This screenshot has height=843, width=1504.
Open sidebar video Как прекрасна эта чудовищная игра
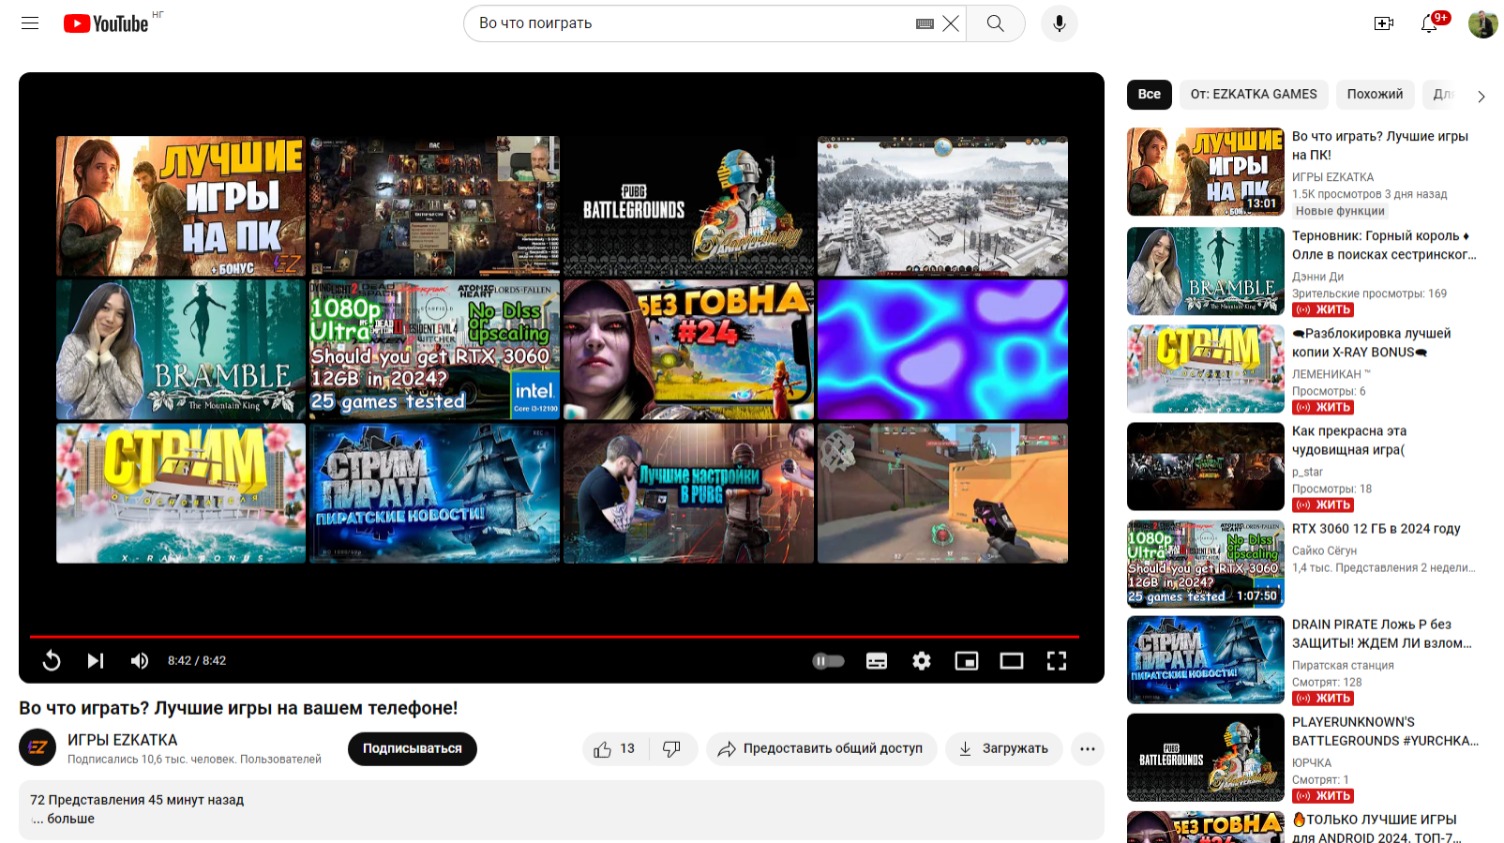click(x=1349, y=440)
